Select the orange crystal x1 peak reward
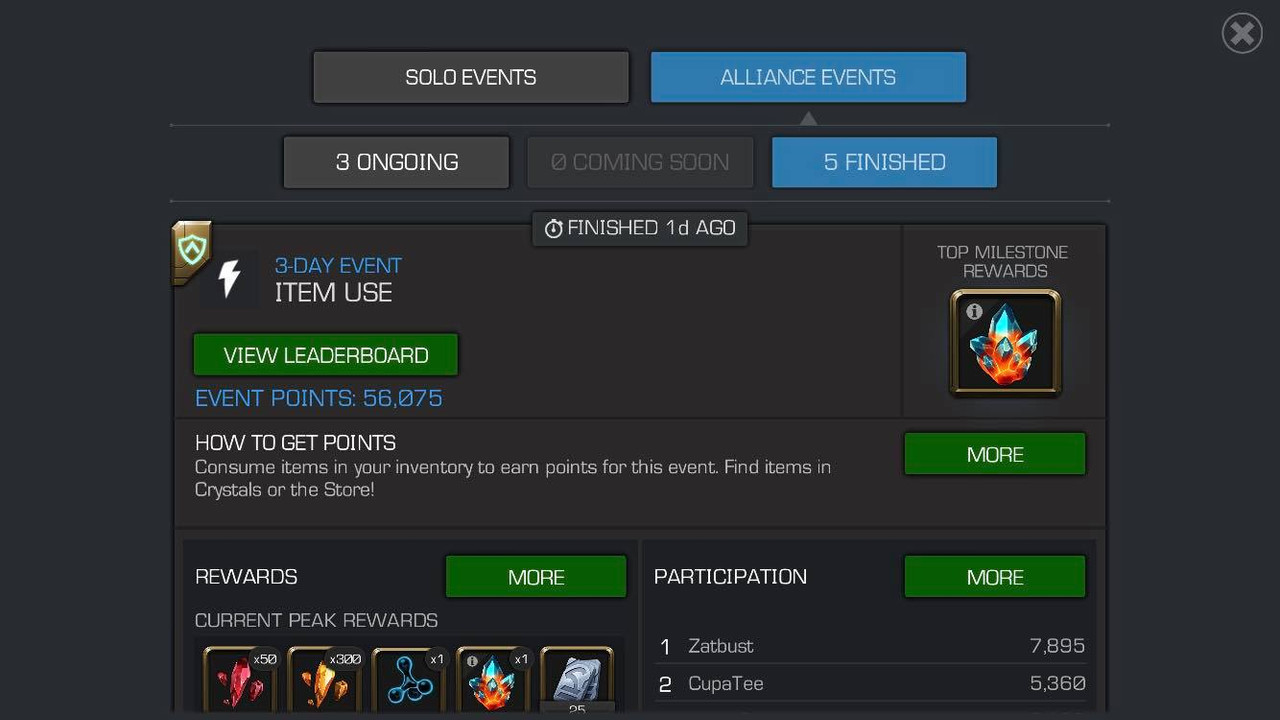 493,679
